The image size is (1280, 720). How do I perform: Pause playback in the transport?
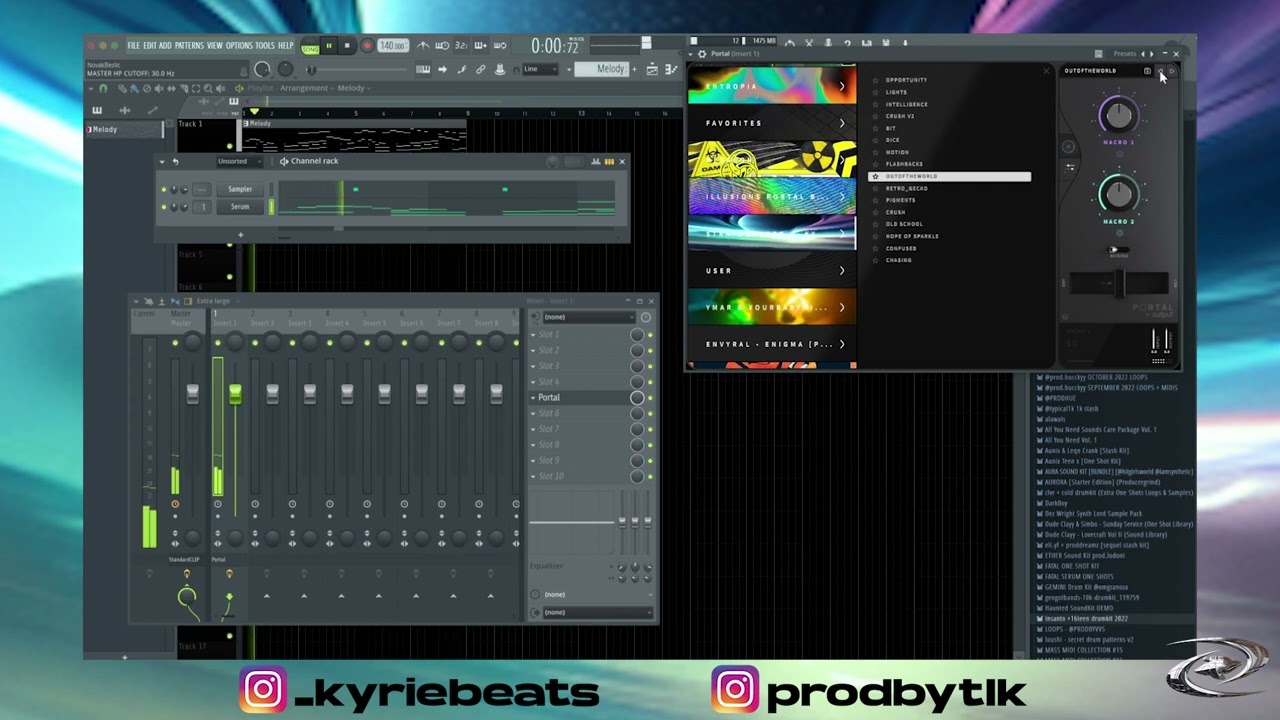pyautogui.click(x=328, y=46)
